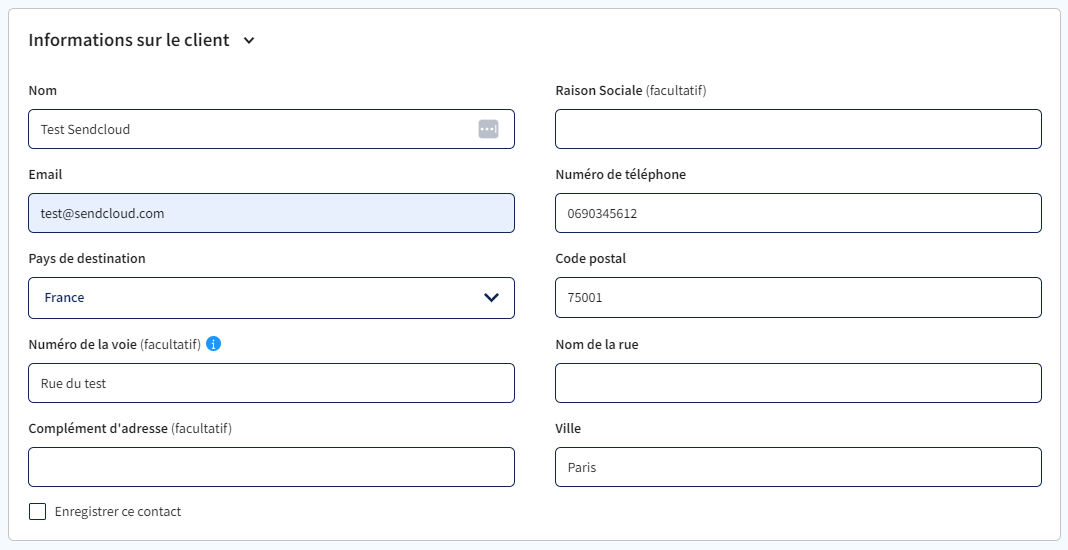Viewport: 1068px width, 550px height.
Task: Click the Complément d'adresse input box
Action: click(271, 467)
